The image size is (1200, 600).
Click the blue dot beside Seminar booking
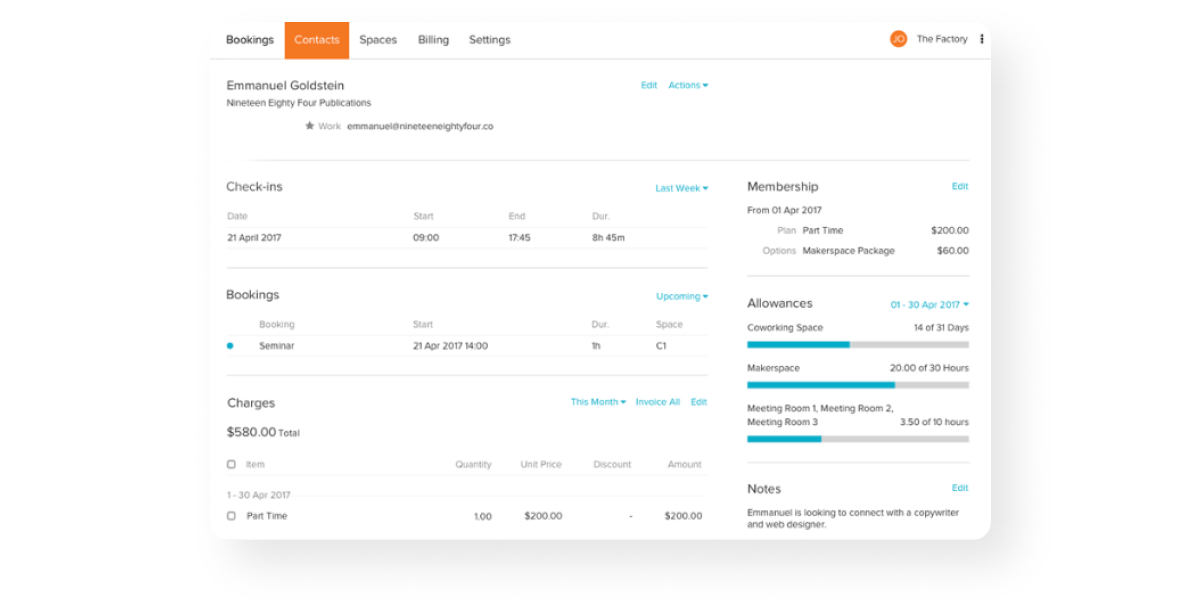click(230, 346)
